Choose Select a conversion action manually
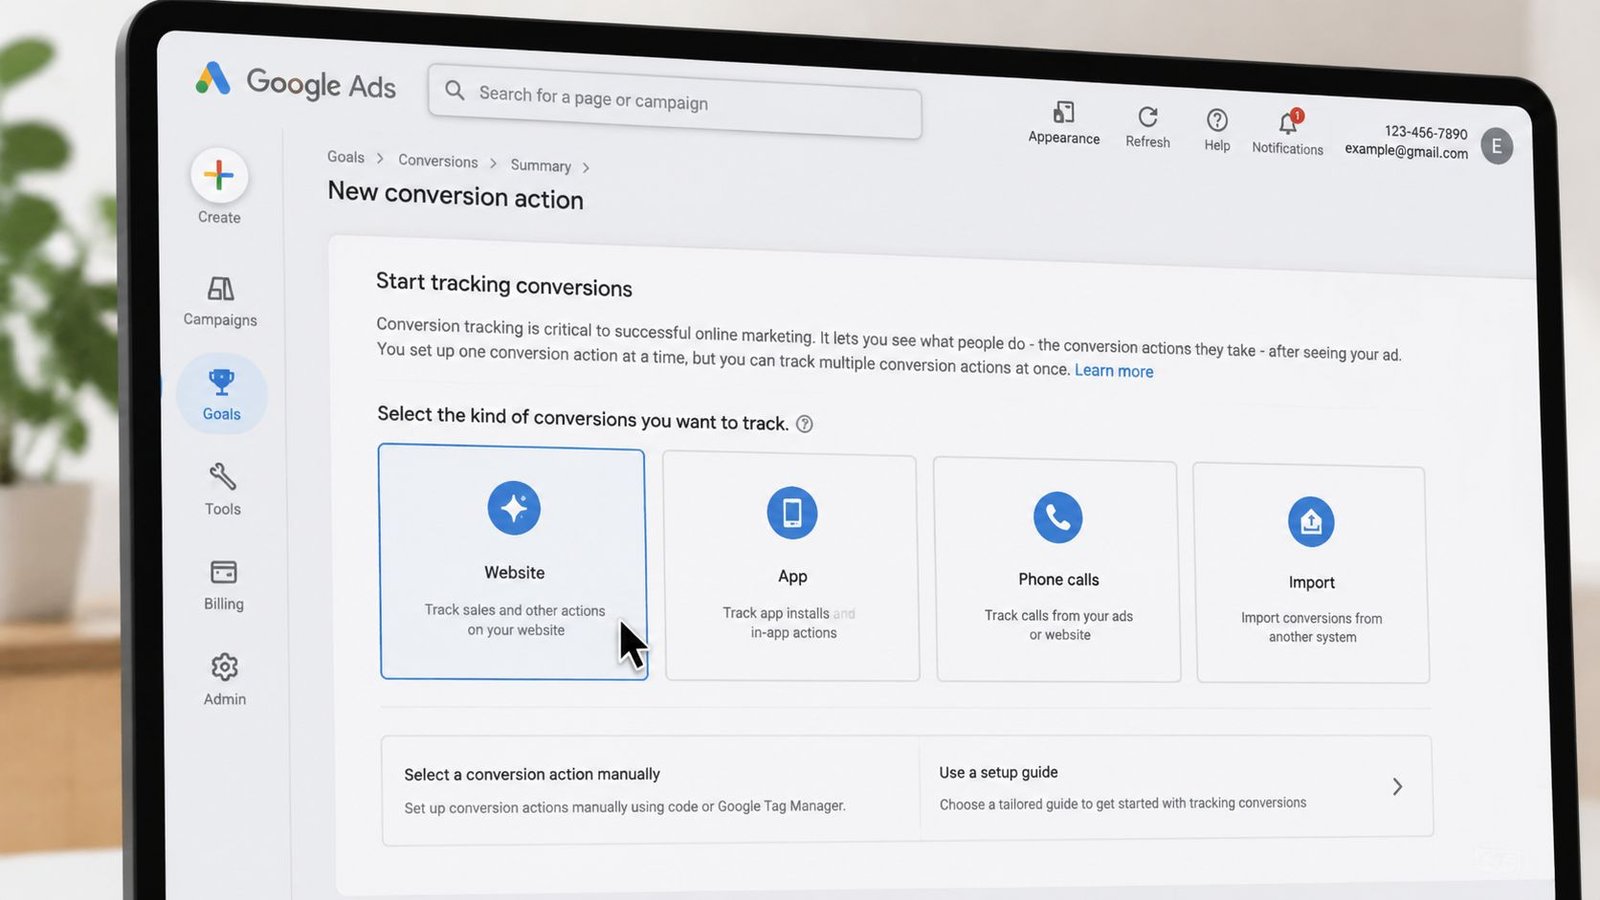This screenshot has width=1600, height=900. tap(650, 790)
